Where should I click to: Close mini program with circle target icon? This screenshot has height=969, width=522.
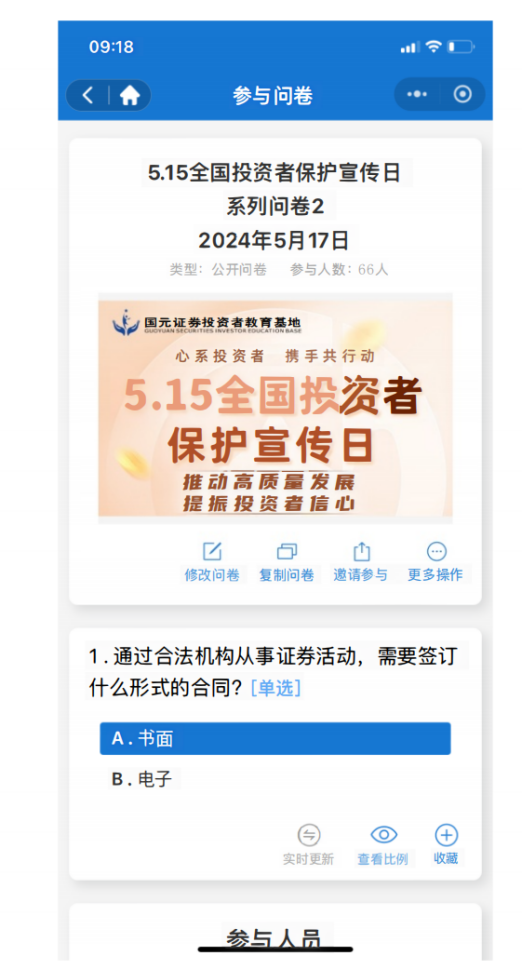[x=462, y=94]
